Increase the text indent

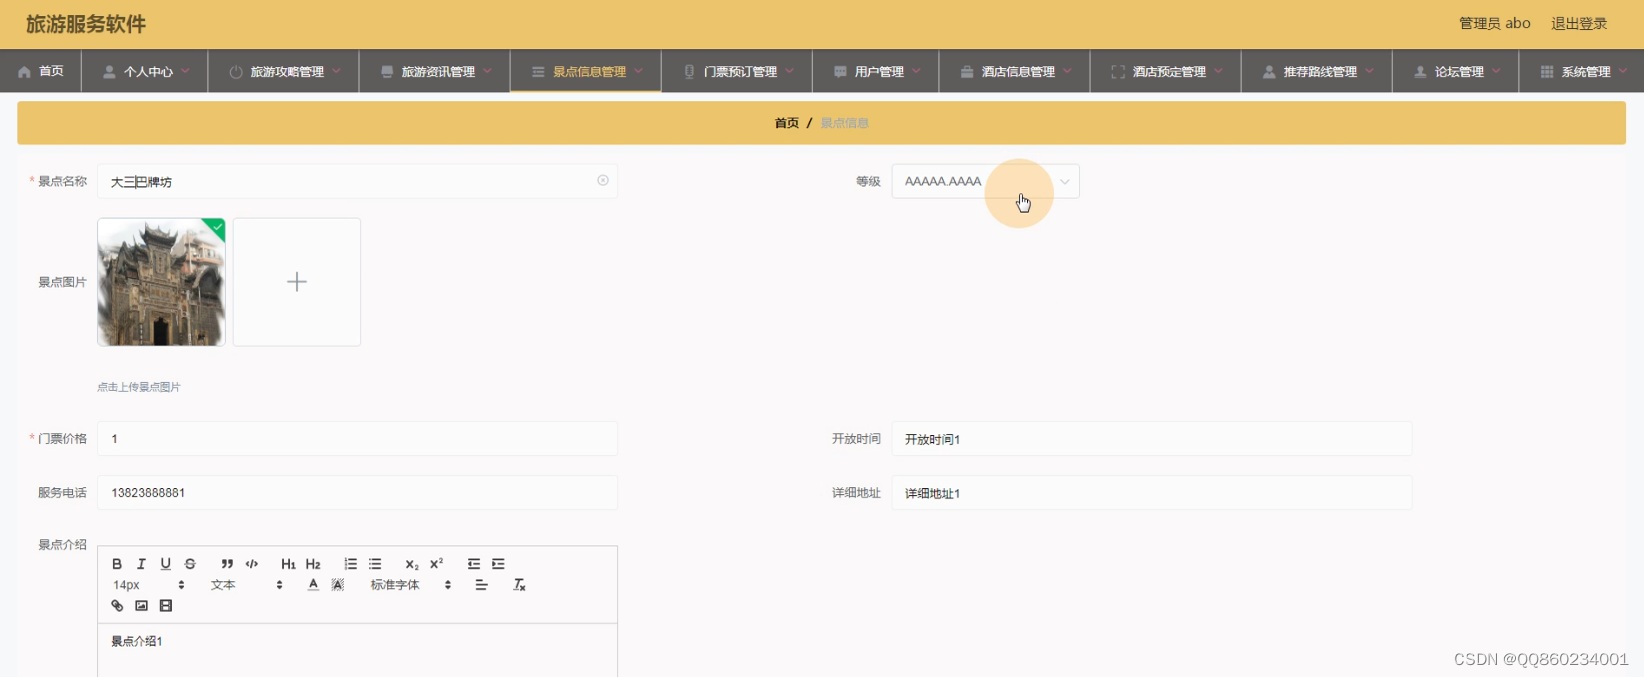(x=498, y=564)
